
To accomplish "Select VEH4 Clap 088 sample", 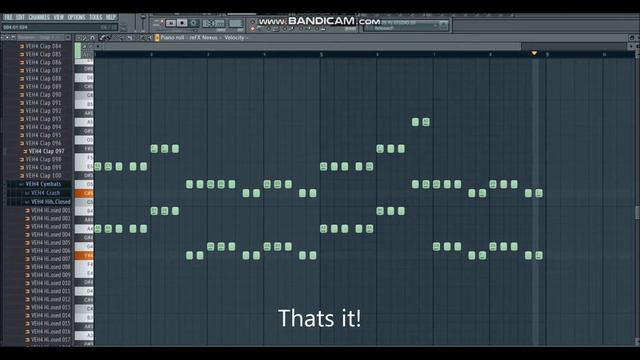I will (x=43, y=78).
